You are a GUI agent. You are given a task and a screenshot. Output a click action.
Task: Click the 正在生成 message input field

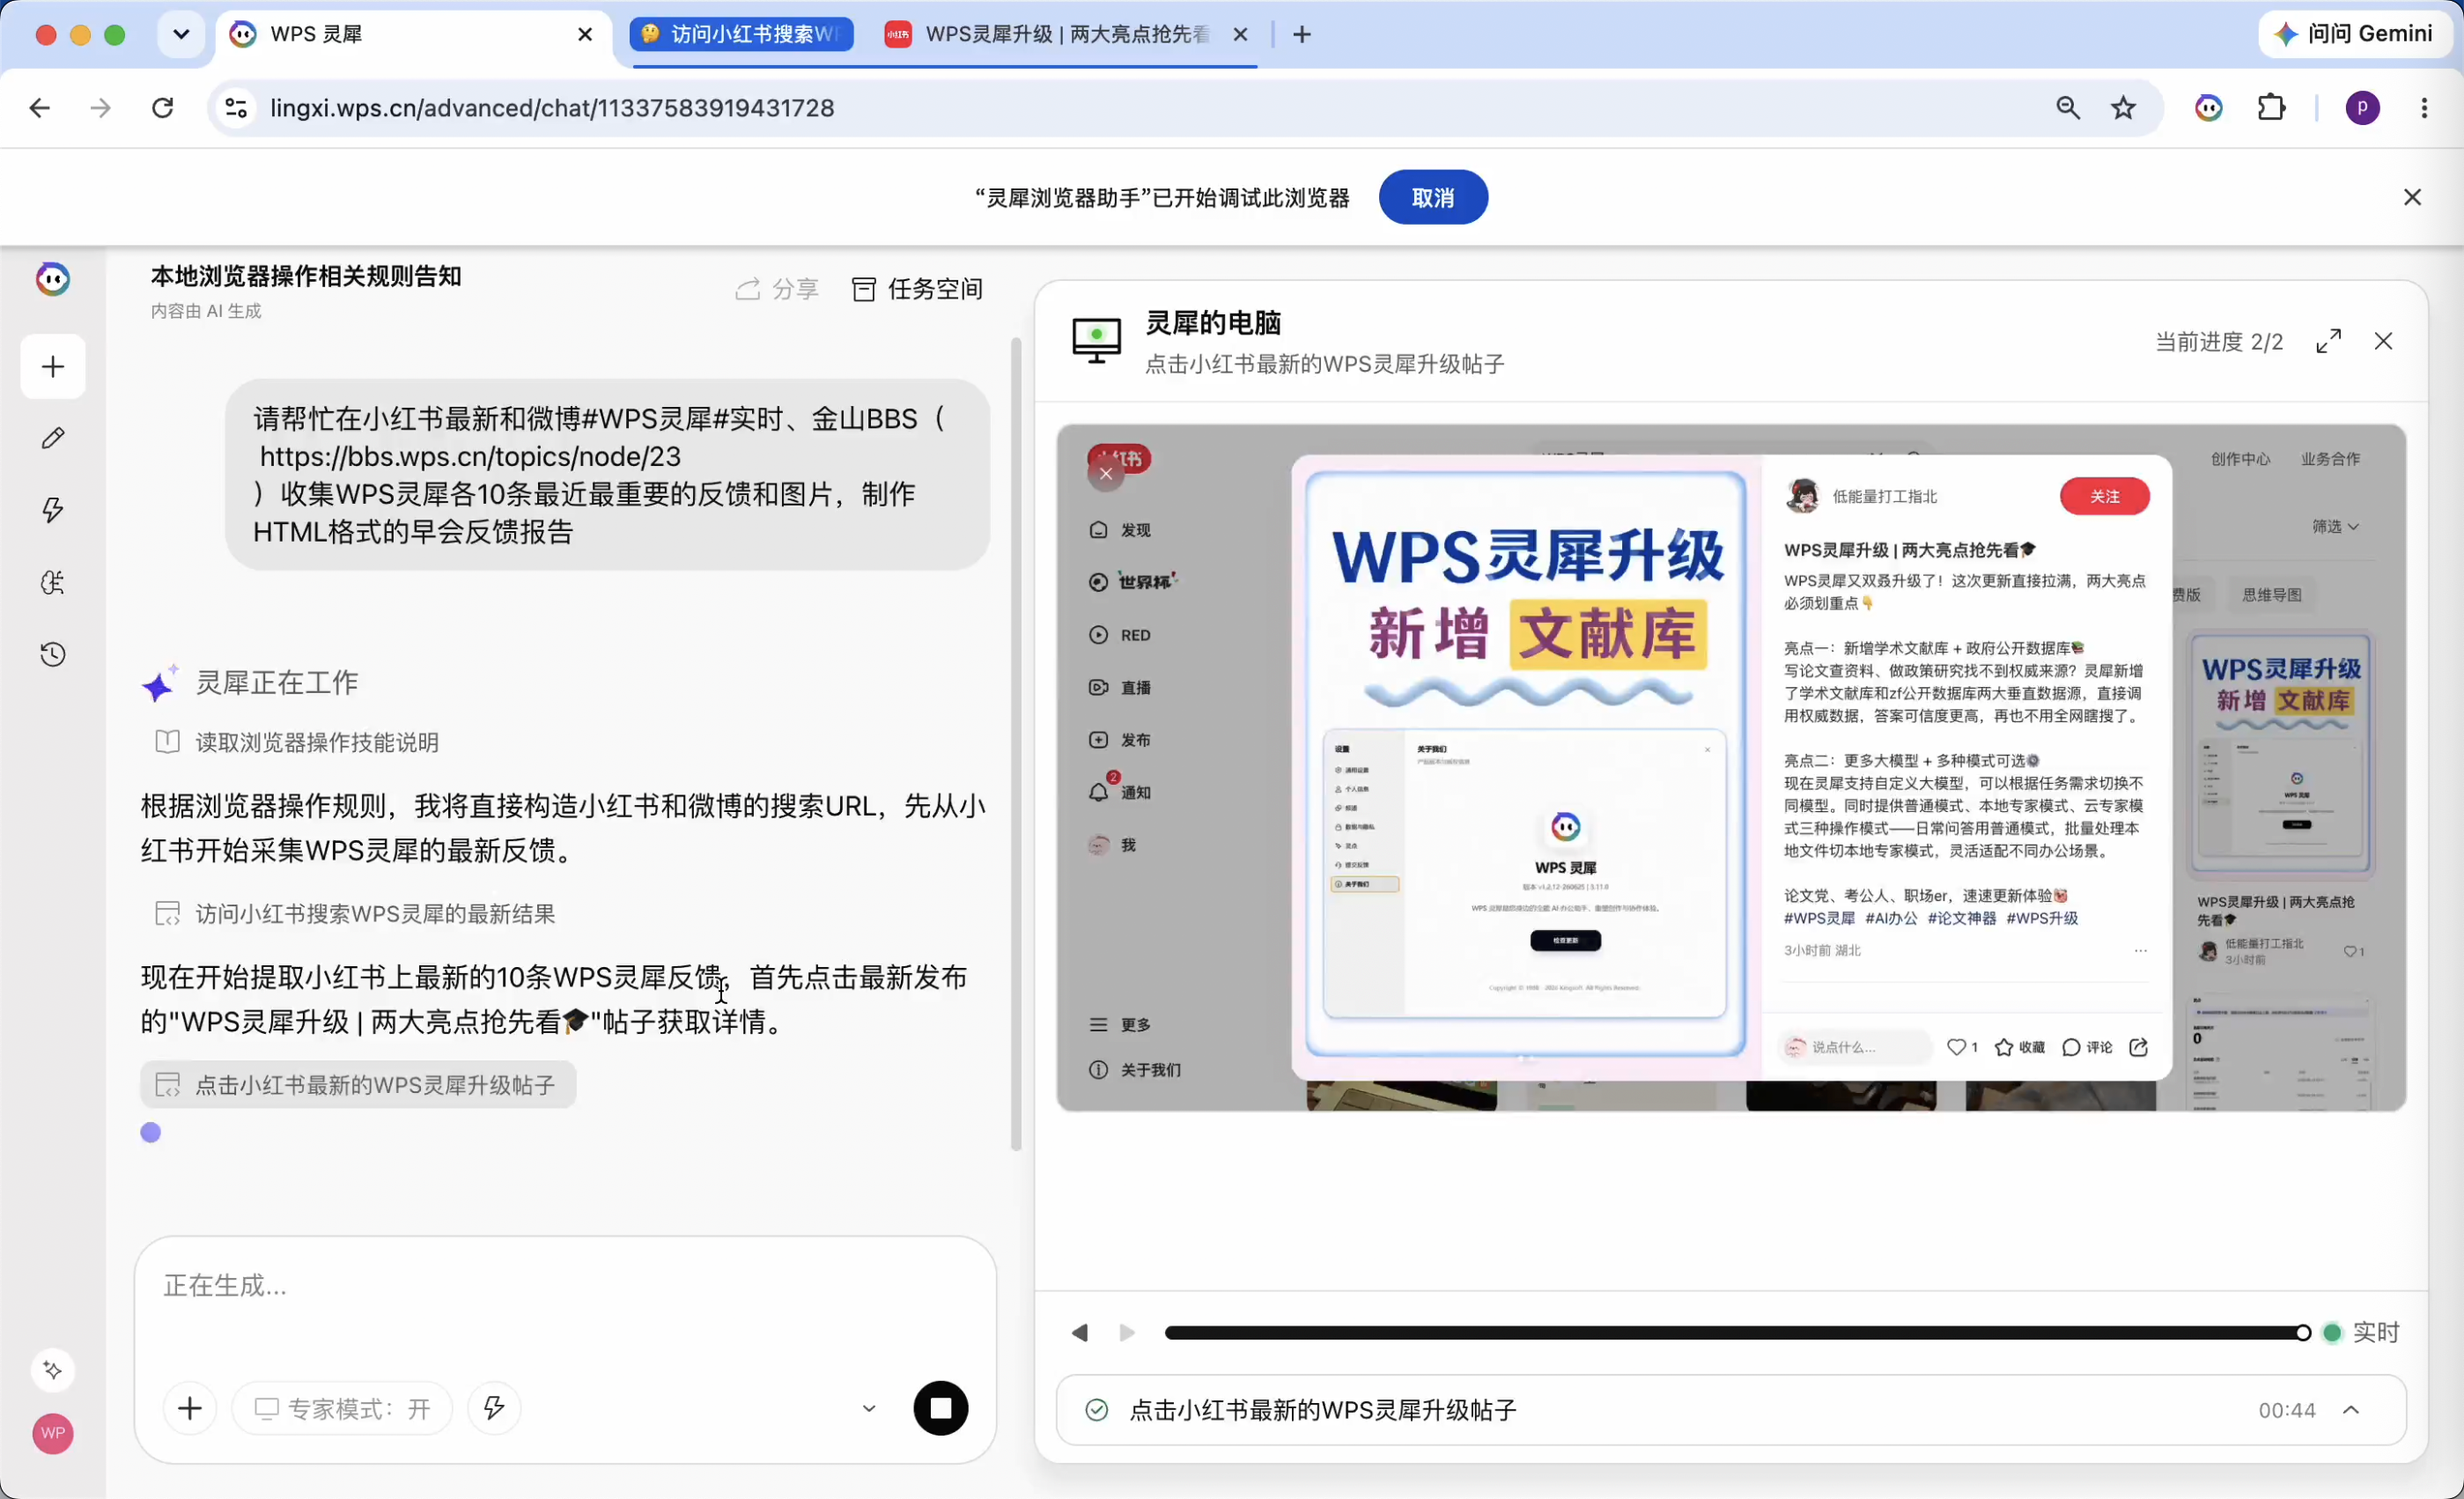565,1285
